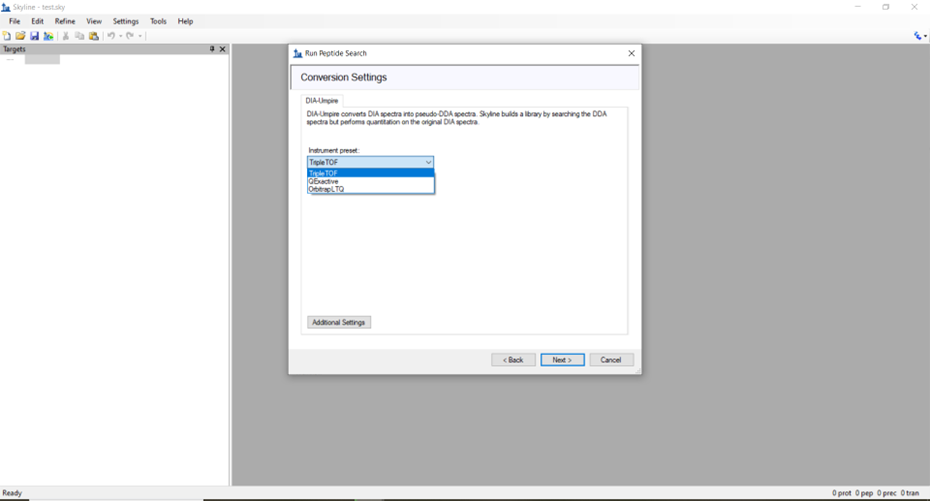Viewport: 930px width, 501px height.
Task: Click the Skyline app icon in title bar
Action: click(x=6, y=7)
